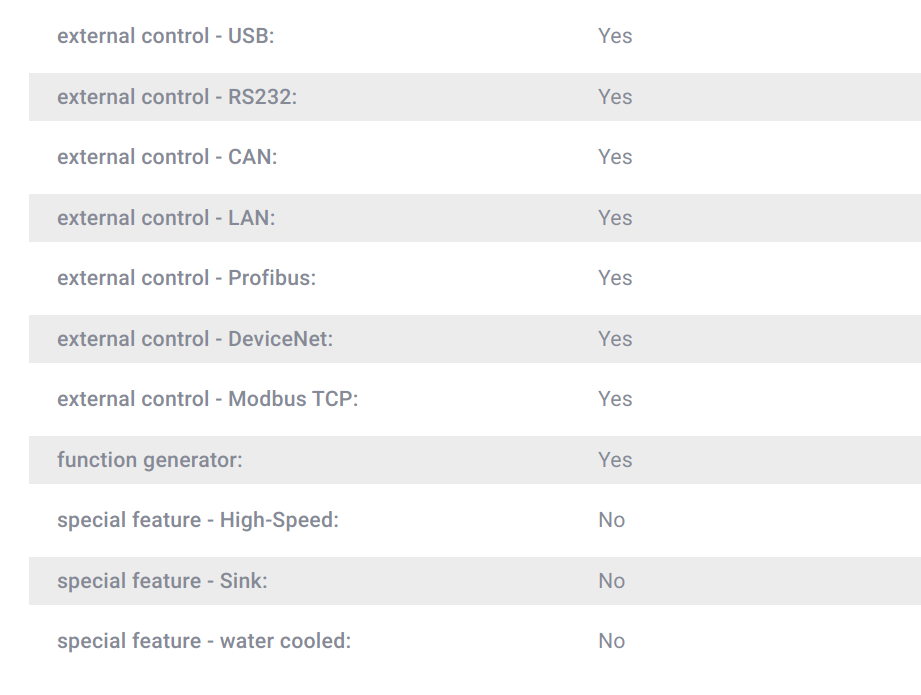This screenshot has height=695, width=921.
Task: Select the Yes value for function generator
Action: click(x=615, y=460)
